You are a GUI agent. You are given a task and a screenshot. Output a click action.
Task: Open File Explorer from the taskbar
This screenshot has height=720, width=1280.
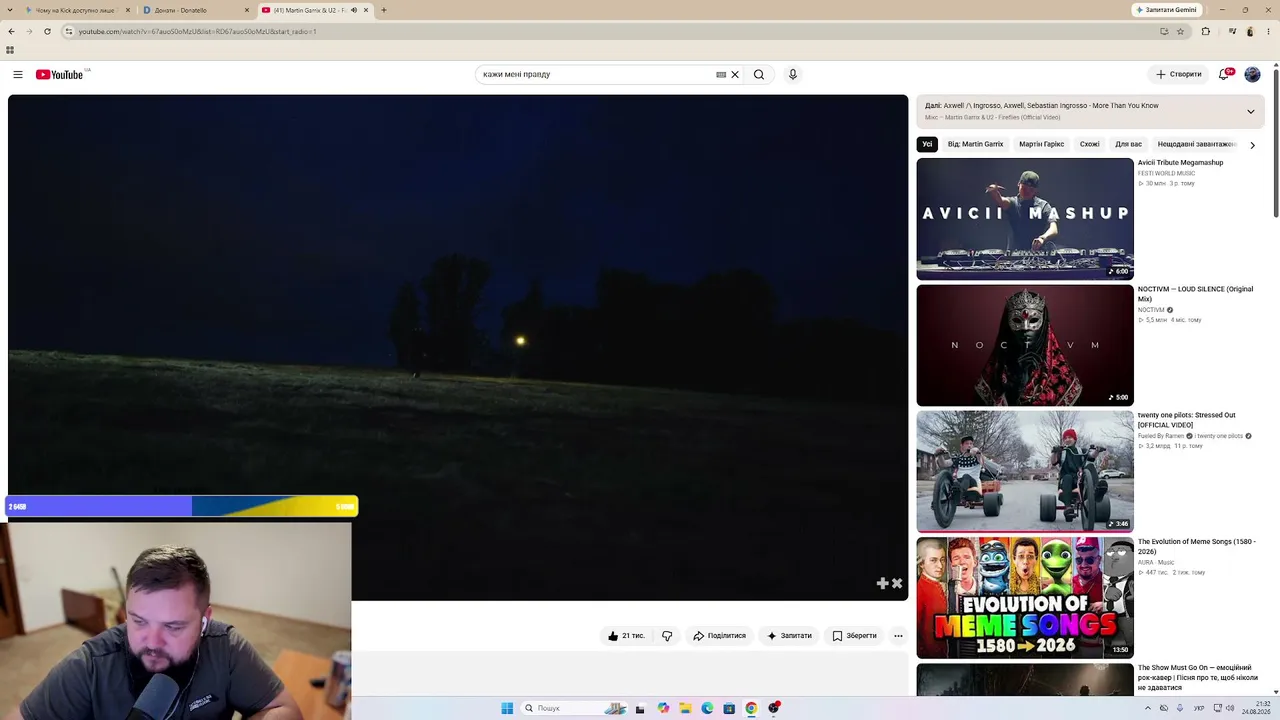(x=685, y=708)
